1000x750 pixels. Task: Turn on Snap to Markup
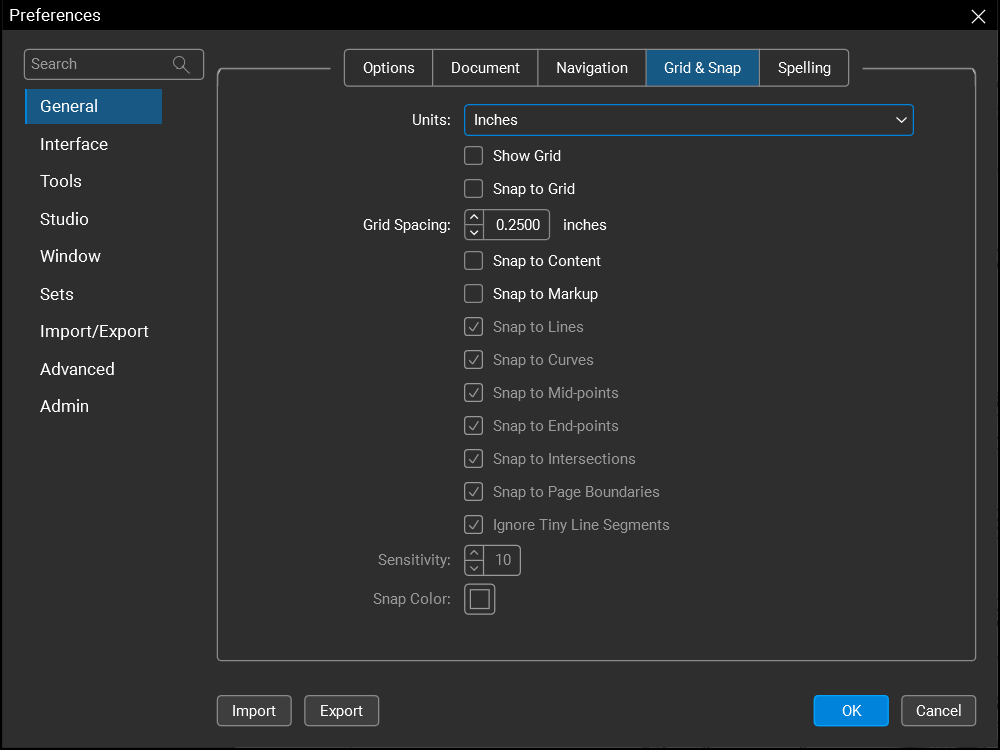(474, 294)
